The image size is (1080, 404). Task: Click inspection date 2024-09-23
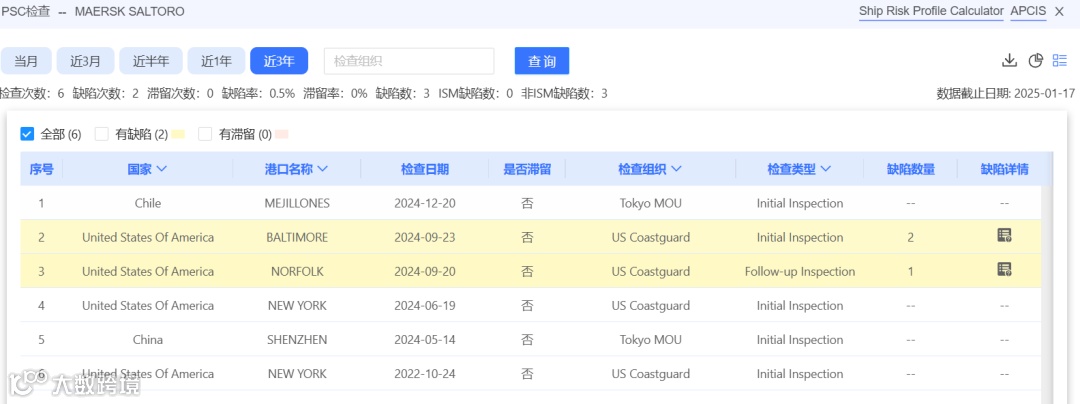tap(425, 237)
